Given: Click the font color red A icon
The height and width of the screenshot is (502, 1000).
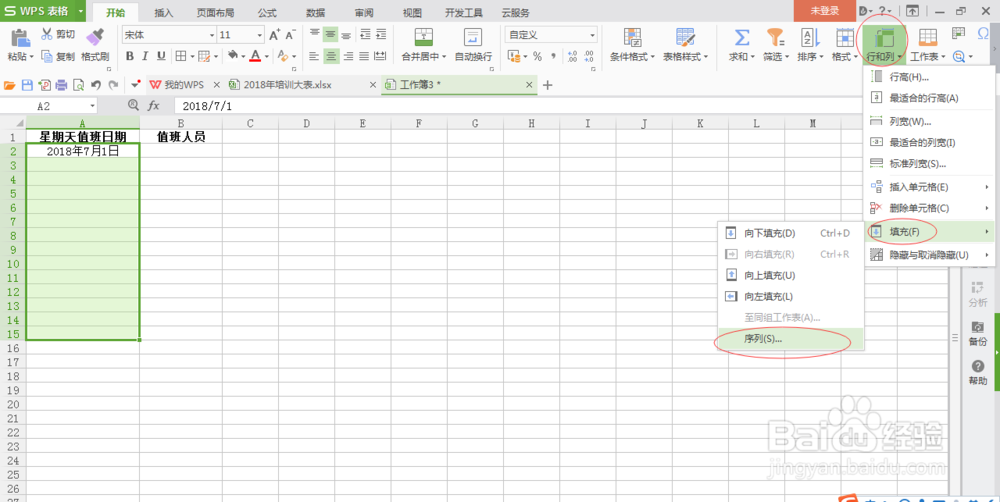Looking at the screenshot, I should (x=255, y=56).
